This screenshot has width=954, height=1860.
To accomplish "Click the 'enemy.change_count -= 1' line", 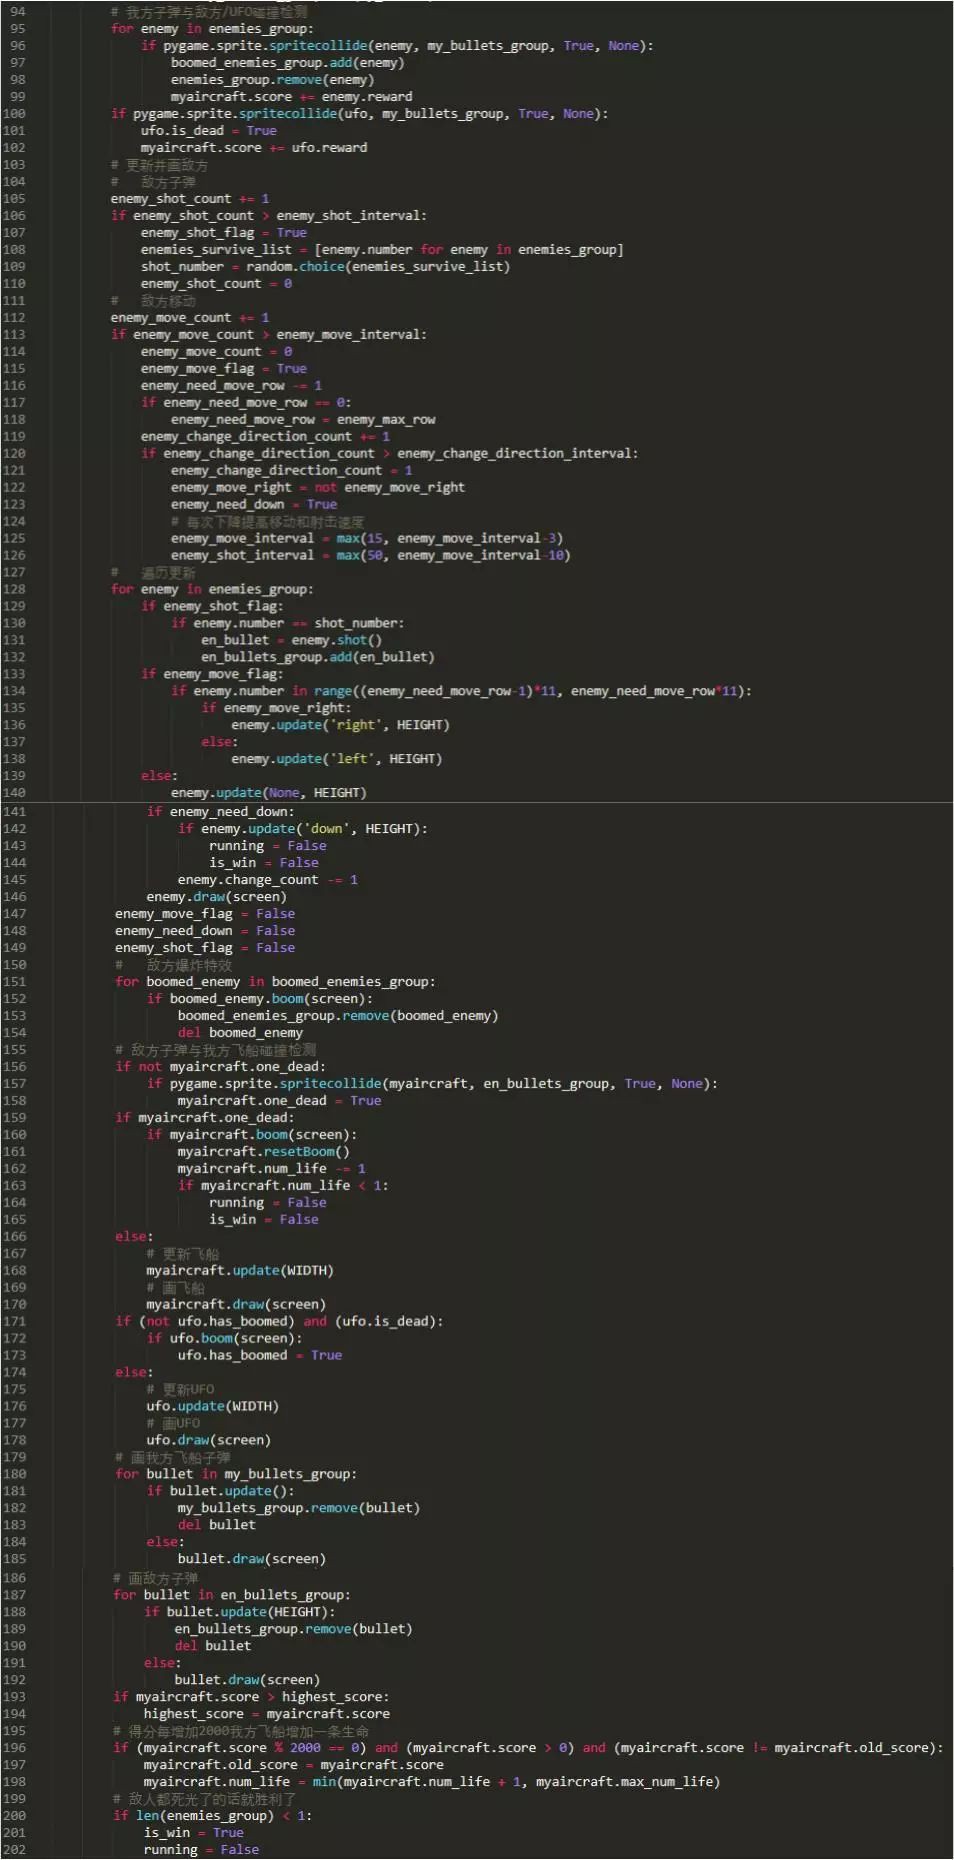I will point(267,880).
